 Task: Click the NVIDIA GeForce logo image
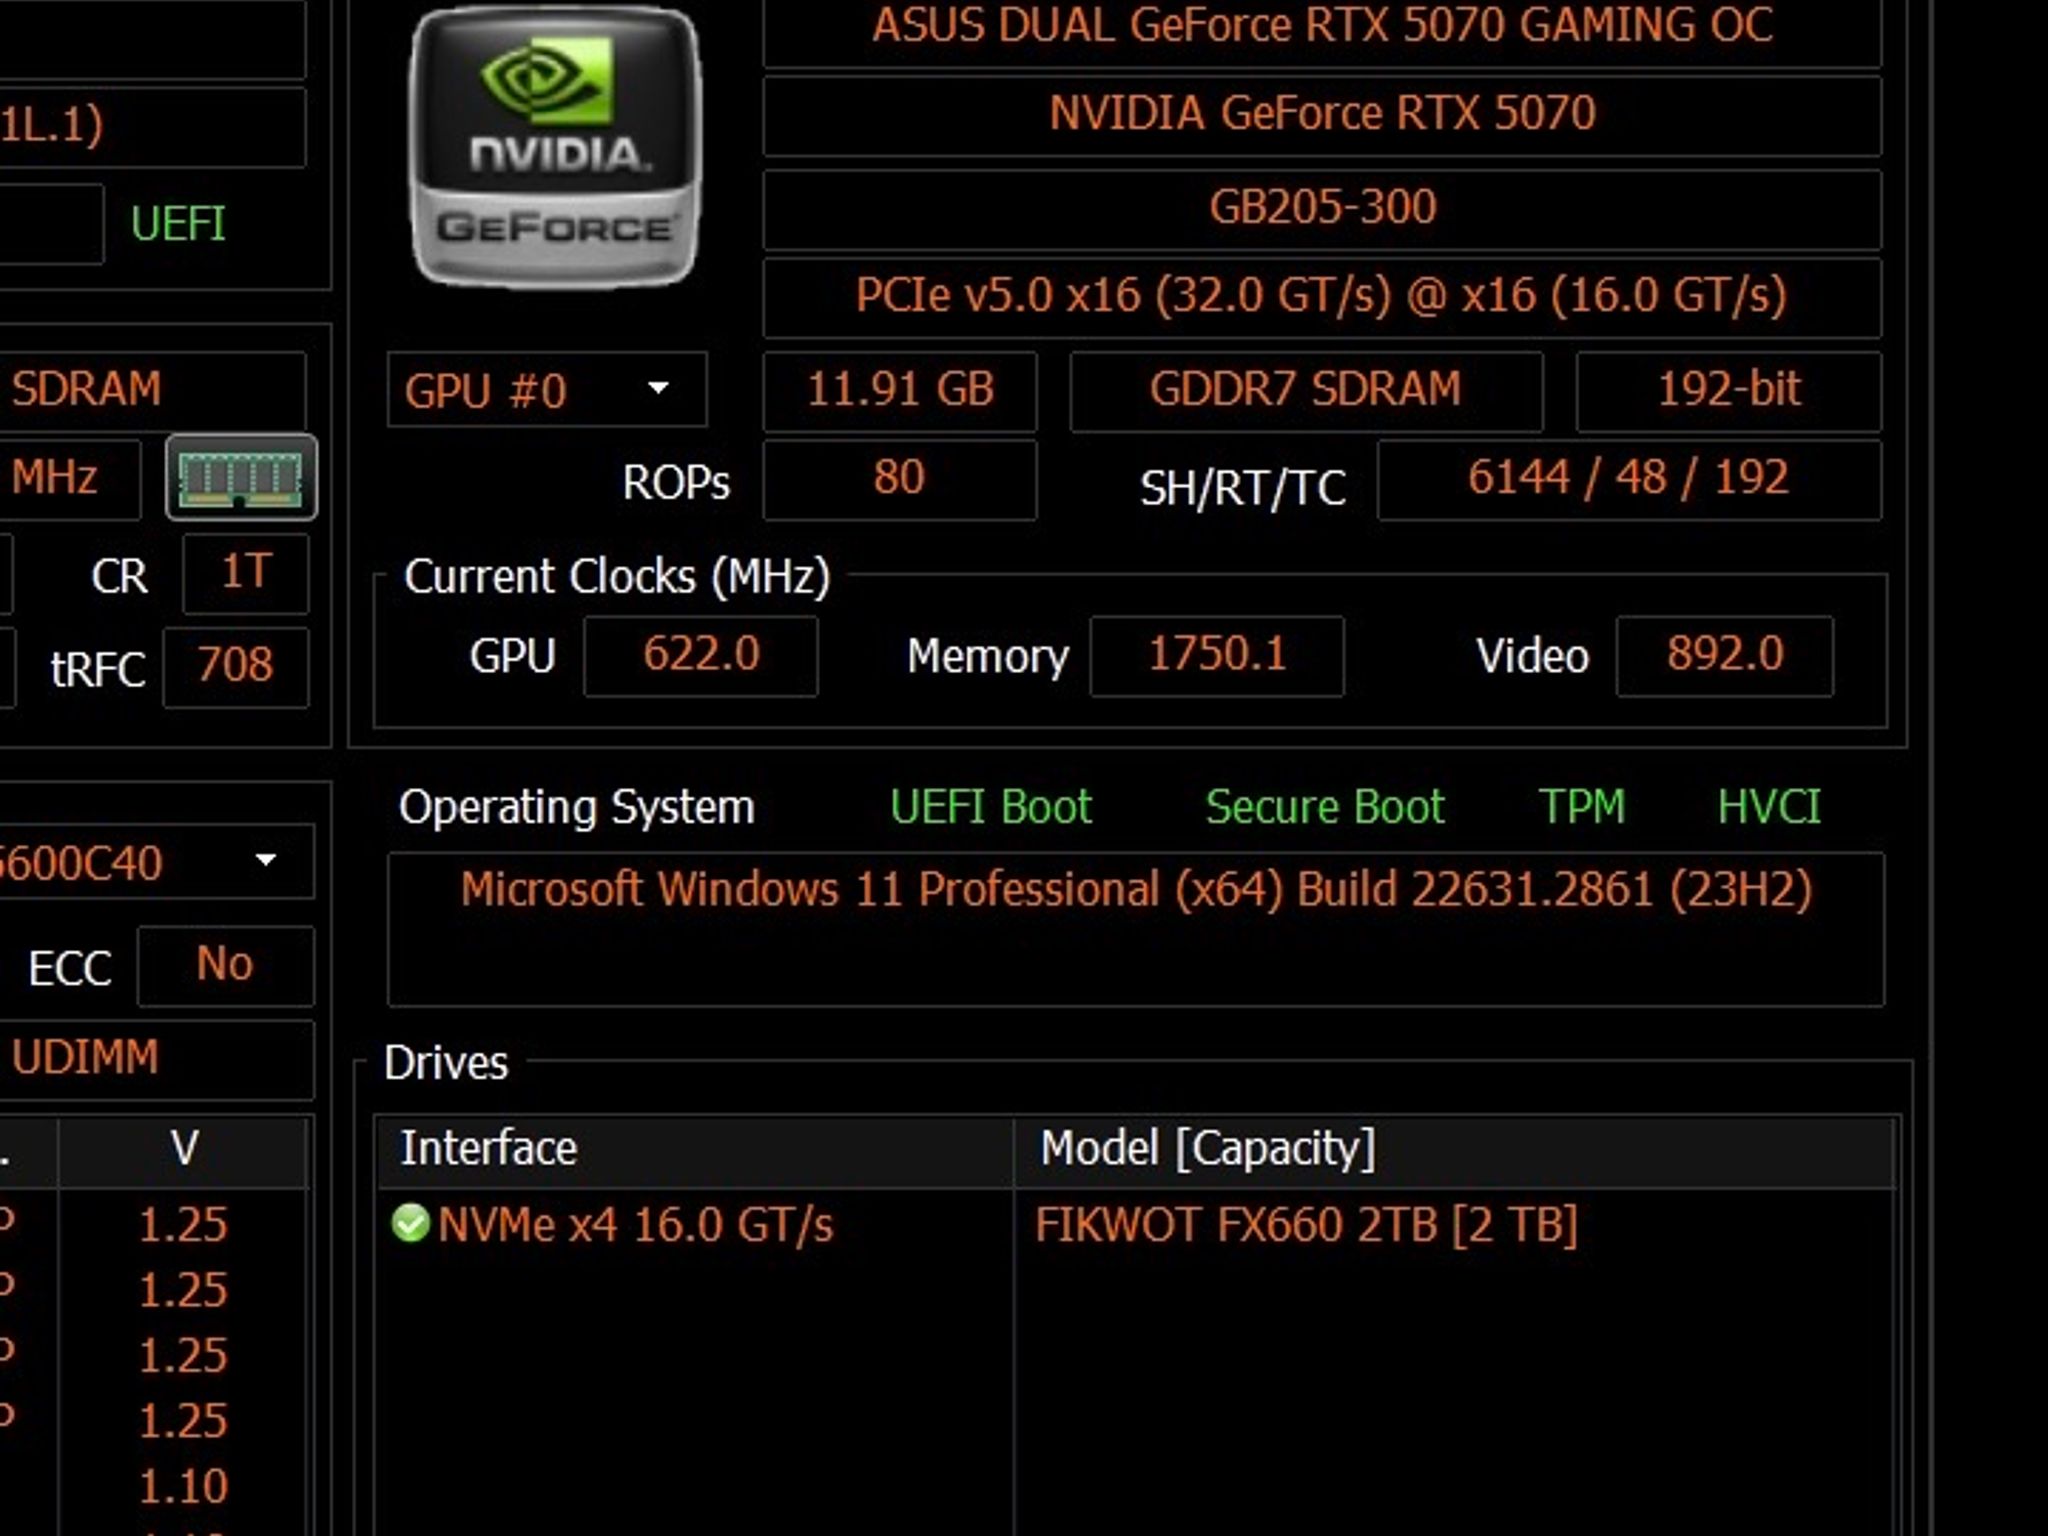(x=556, y=147)
